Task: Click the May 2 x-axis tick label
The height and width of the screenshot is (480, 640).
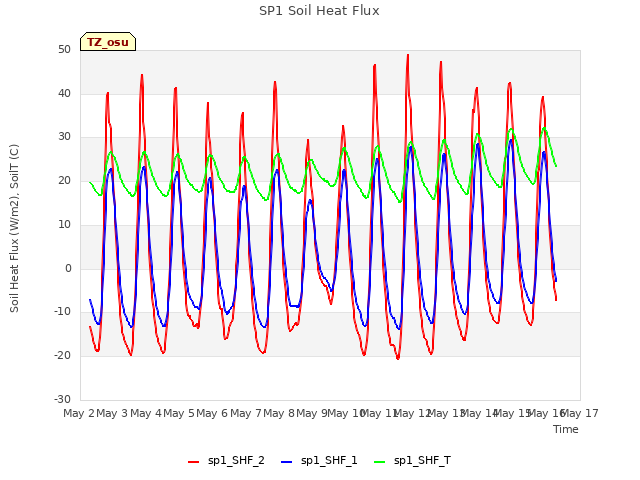Action: point(79,413)
